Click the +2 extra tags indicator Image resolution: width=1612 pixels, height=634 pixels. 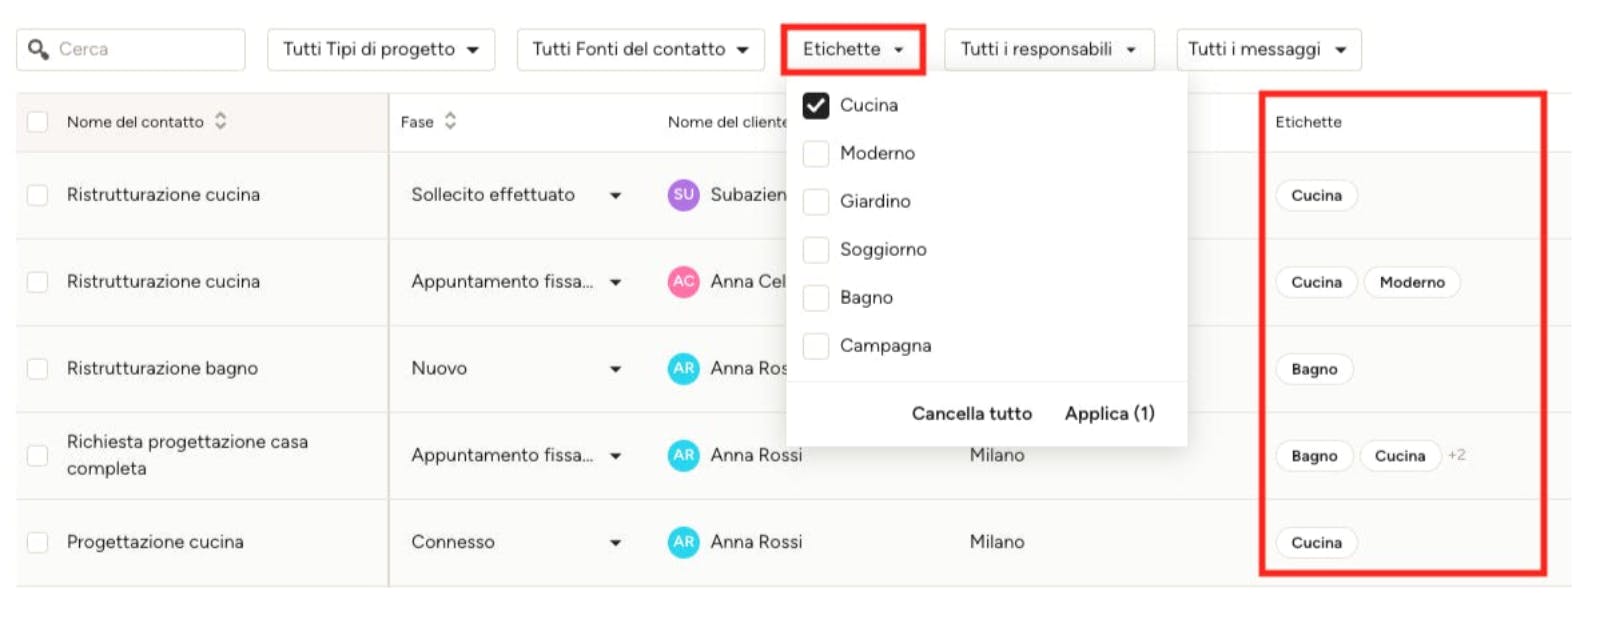pyautogui.click(x=1457, y=455)
